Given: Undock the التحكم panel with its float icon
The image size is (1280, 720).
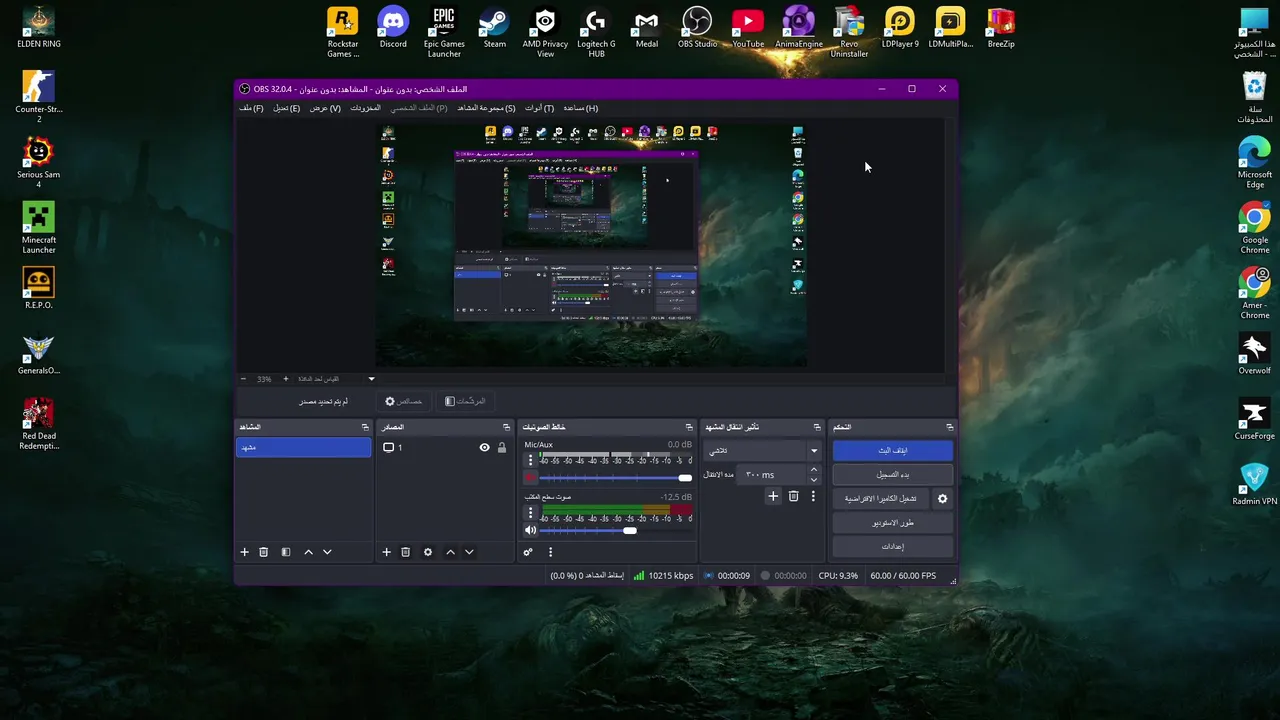Looking at the screenshot, I should pos(950,427).
